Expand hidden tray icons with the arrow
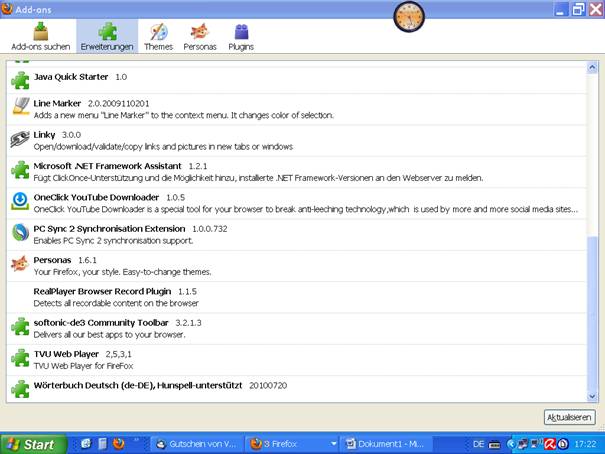The width and height of the screenshot is (605, 454). (511, 444)
